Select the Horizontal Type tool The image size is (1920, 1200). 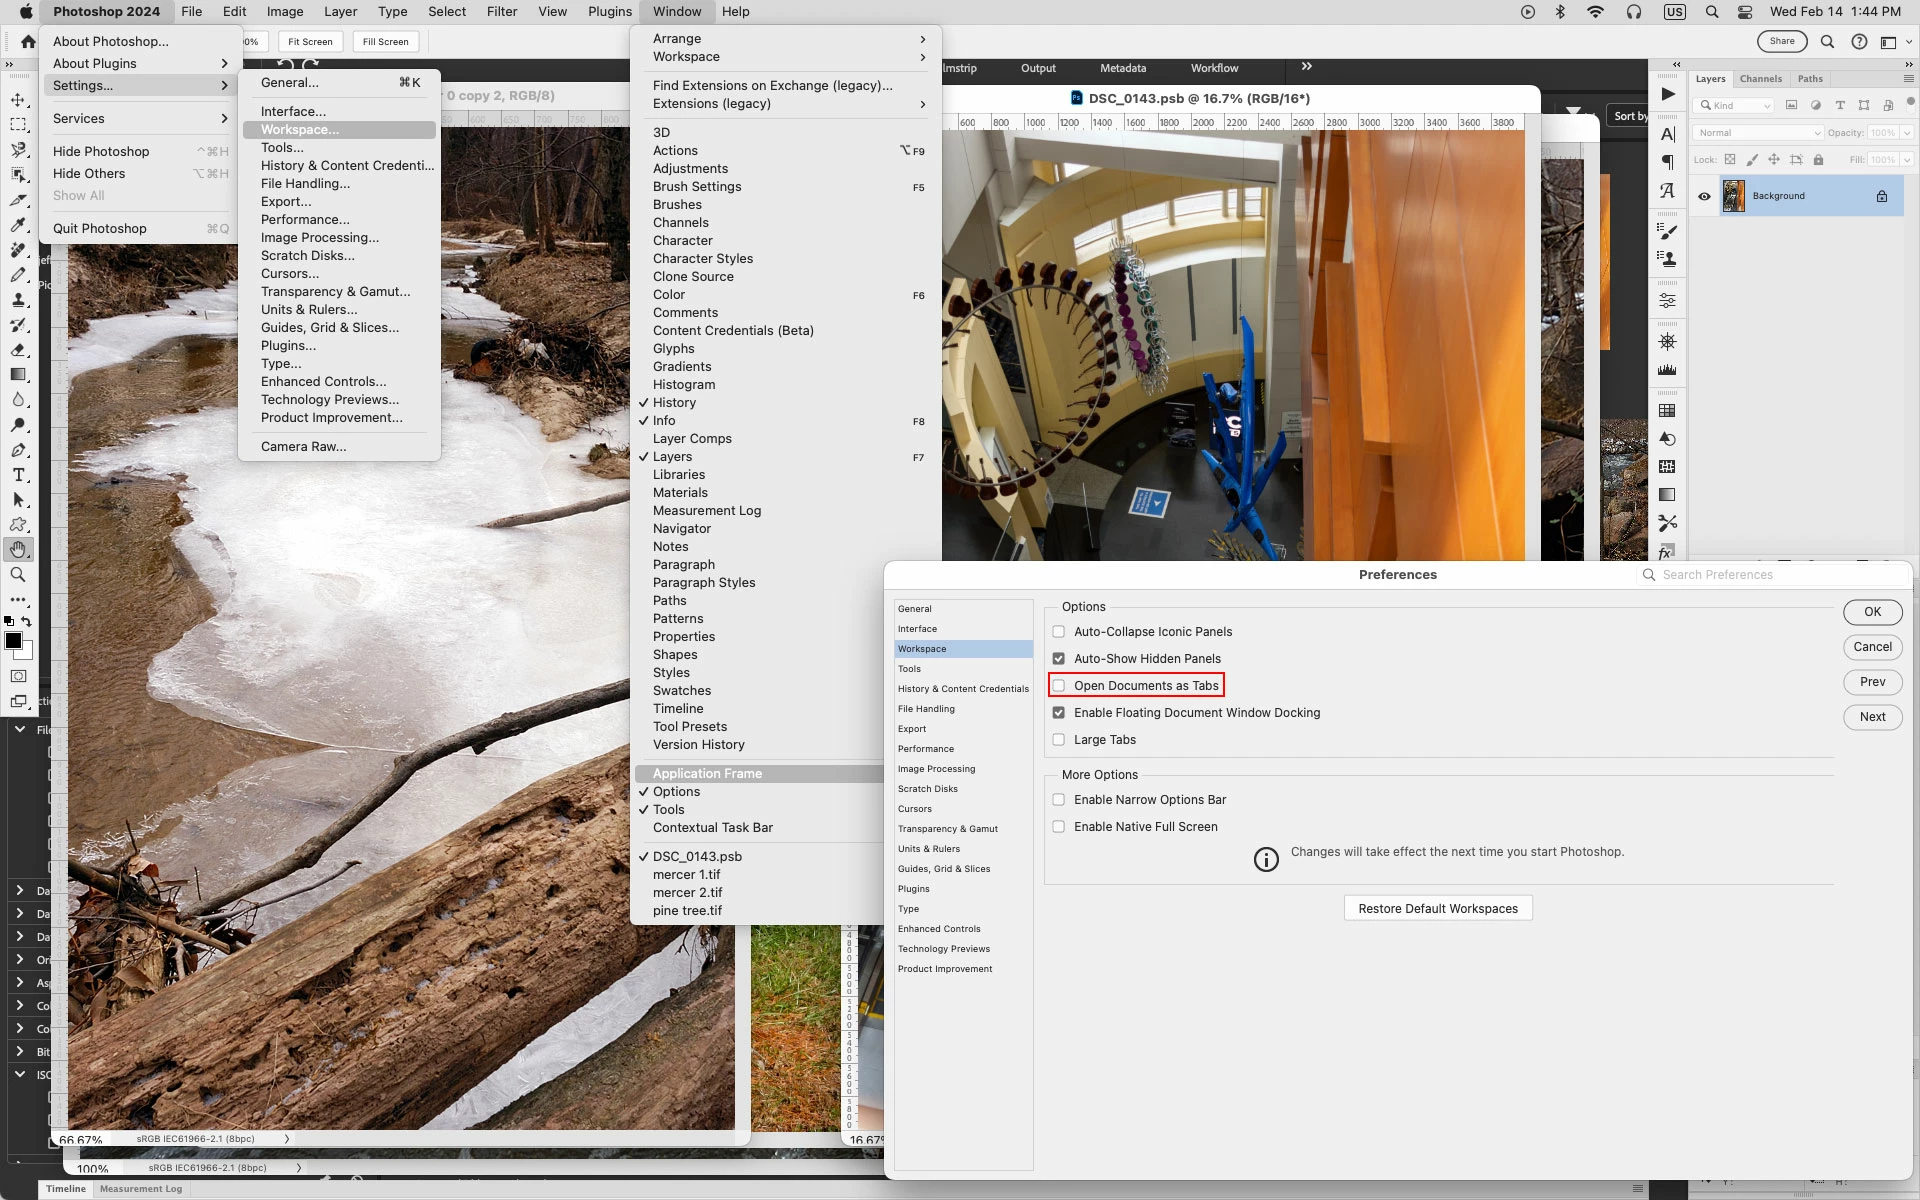tap(18, 475)
